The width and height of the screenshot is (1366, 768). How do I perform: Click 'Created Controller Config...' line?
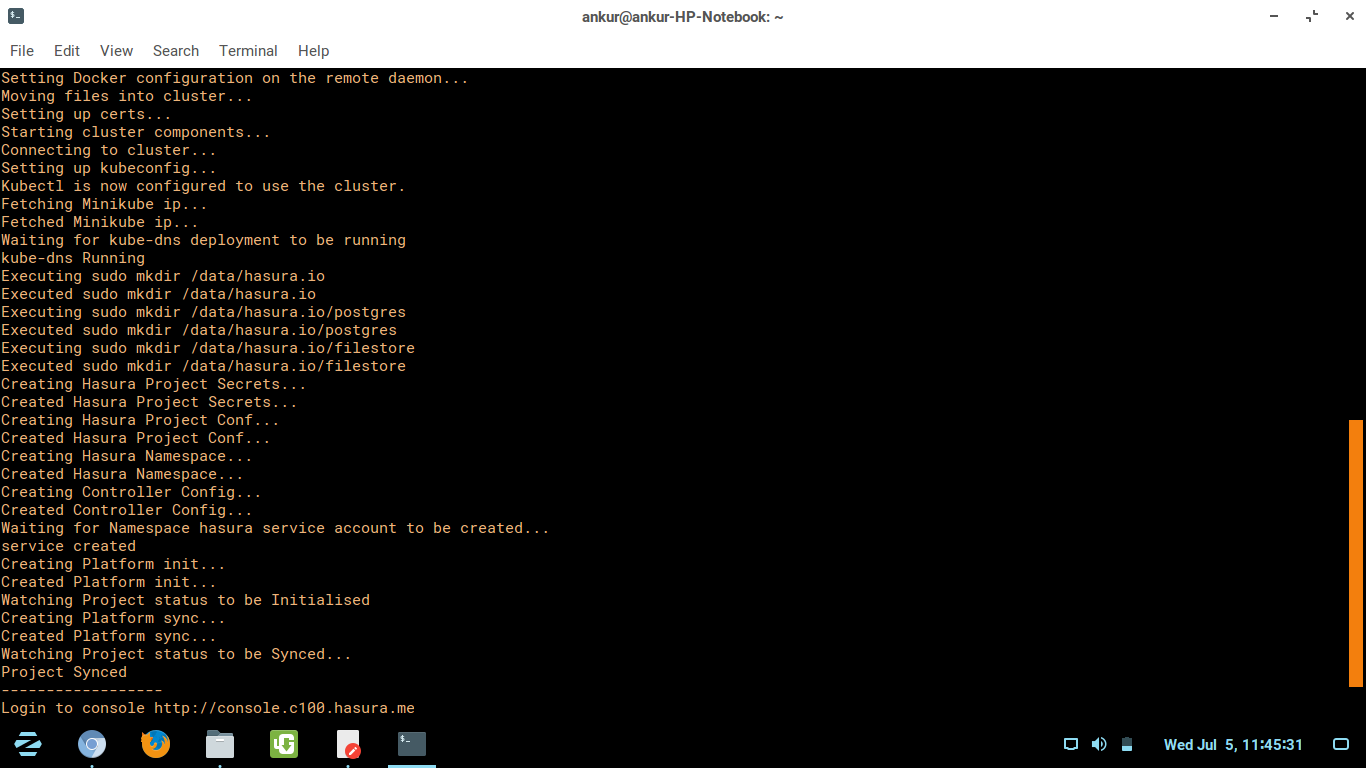tap(127, 510)
